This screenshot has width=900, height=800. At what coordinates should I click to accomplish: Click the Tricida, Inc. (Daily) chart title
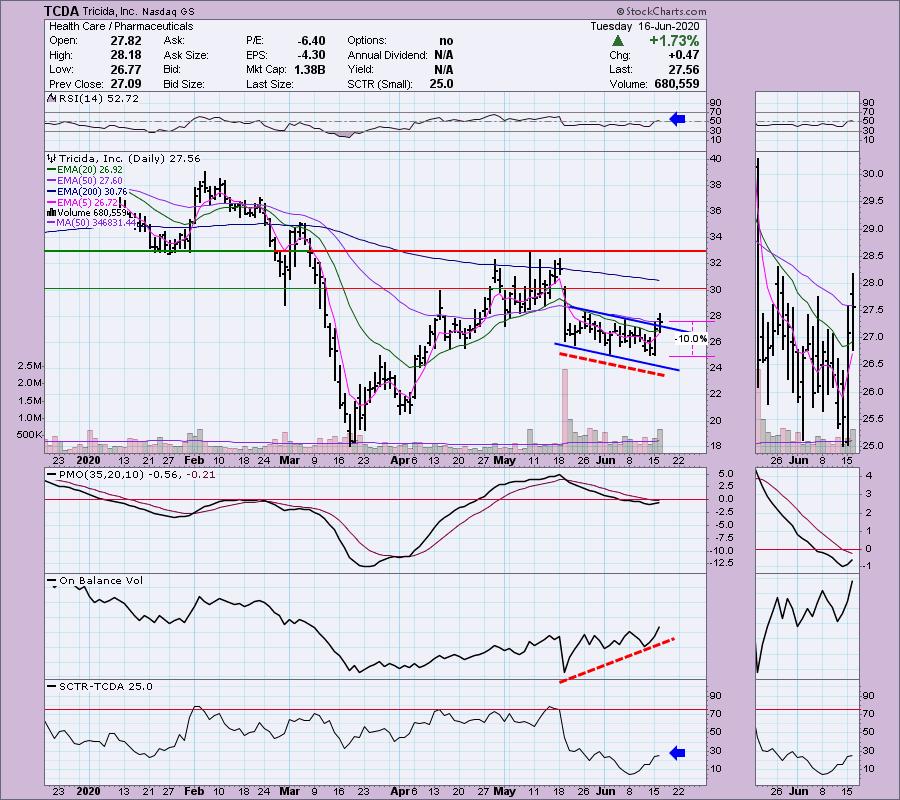coord(130,158)
